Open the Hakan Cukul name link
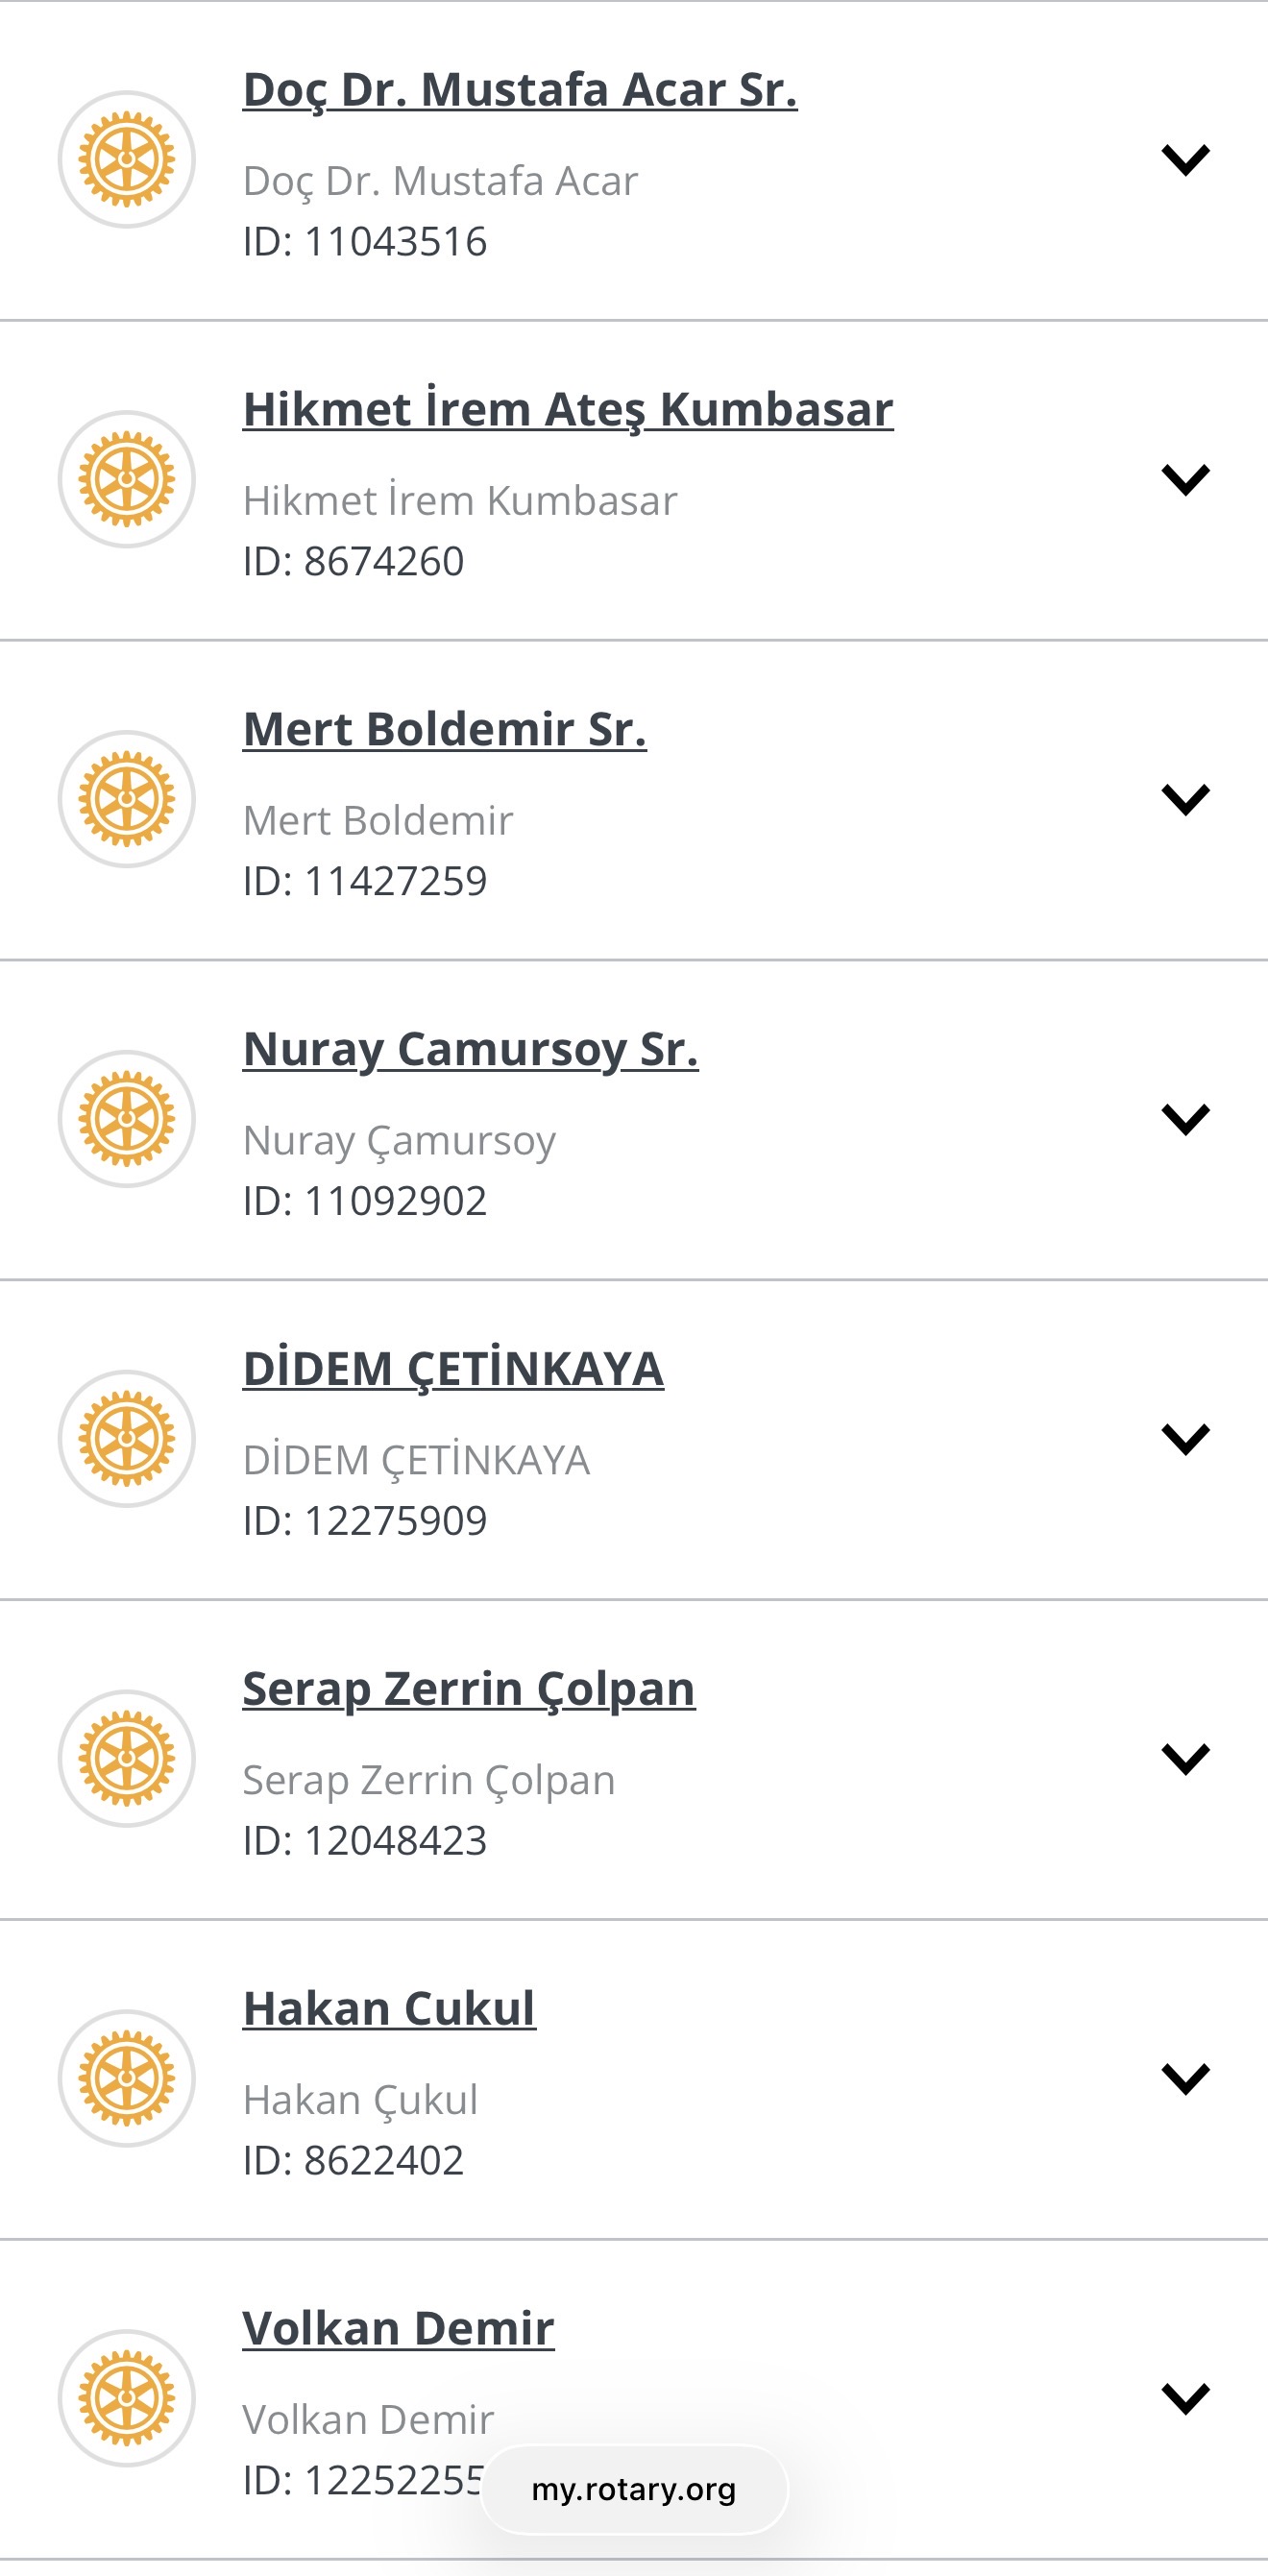 (389, 2009)
